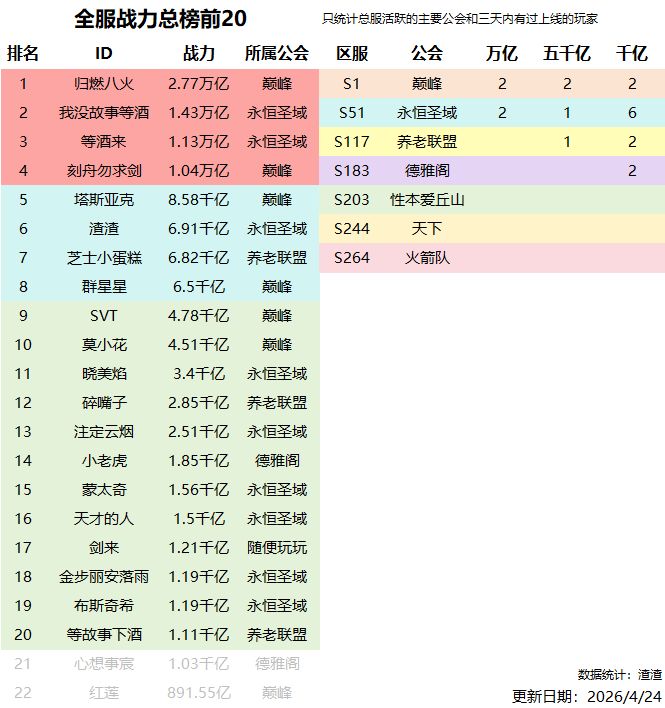Click player ID 小老虎
The height and width of the screenshot is (708, 665).
point(104,461)
